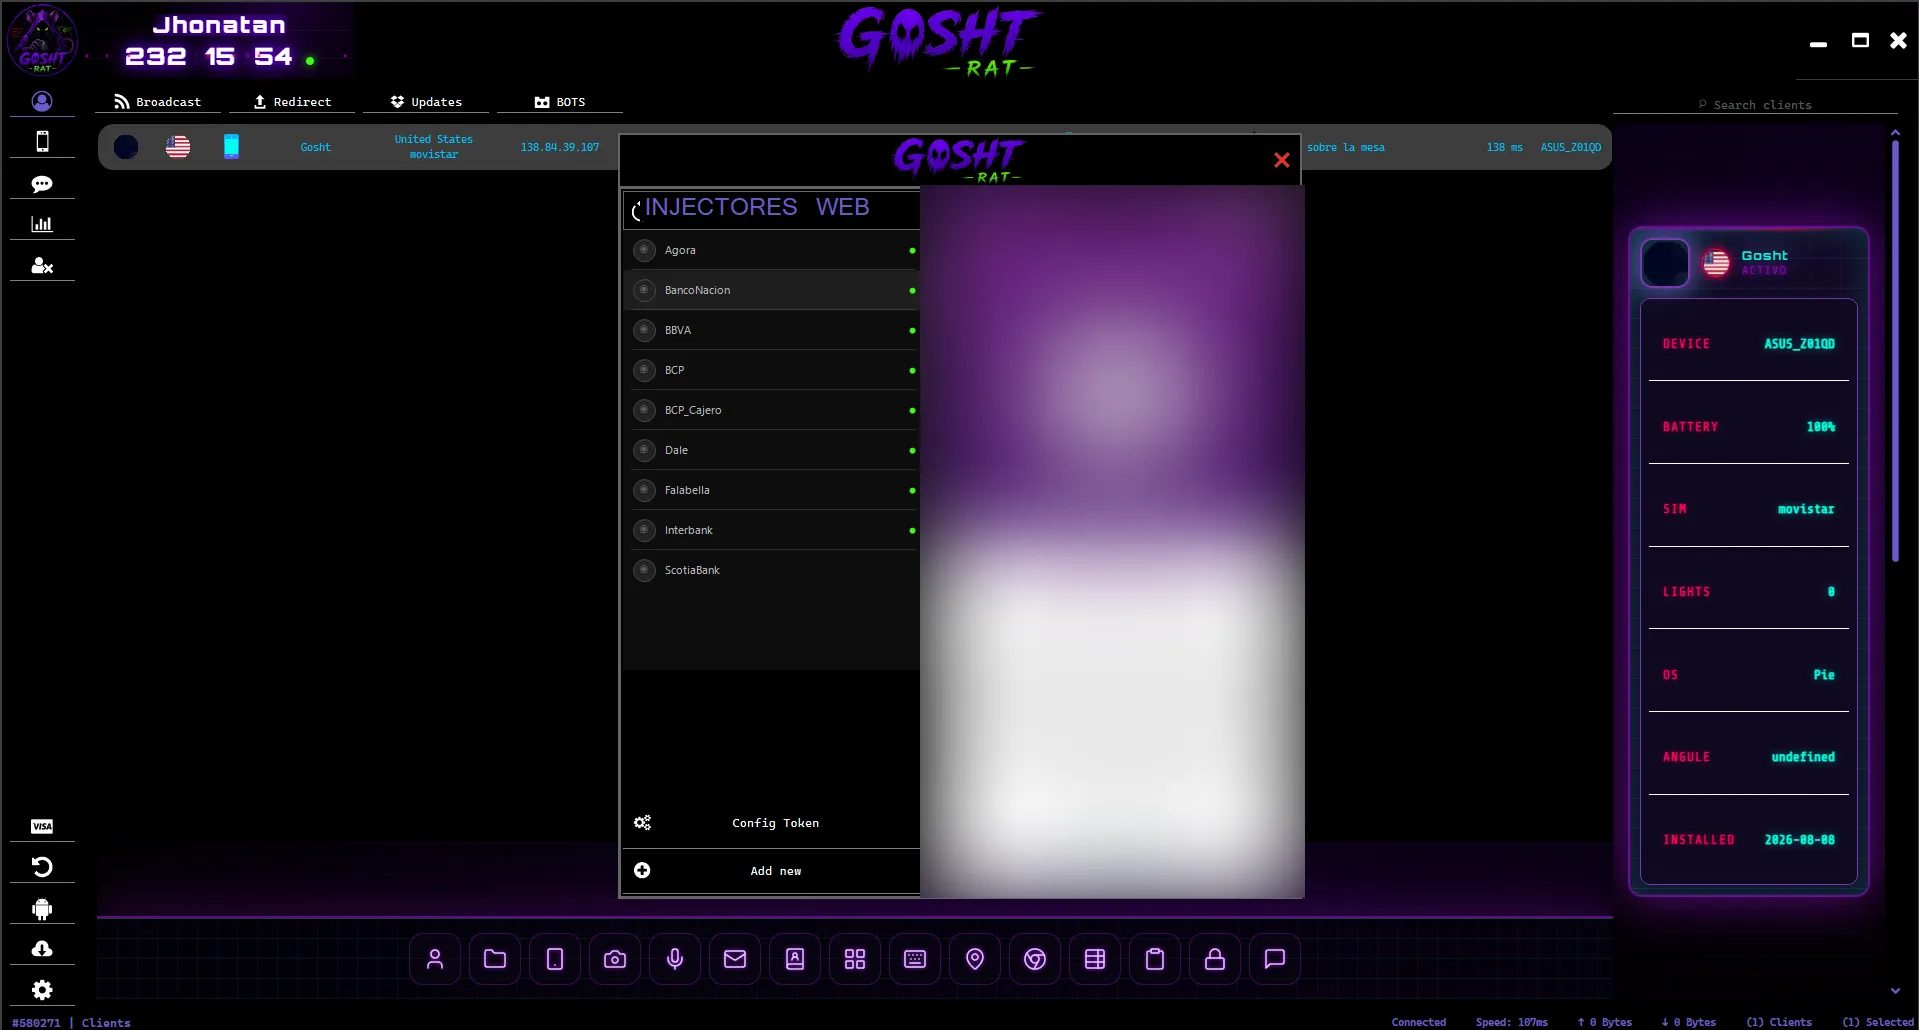Close the dialog with the red X
Screen dimensions: 1919x1030
1282,160
